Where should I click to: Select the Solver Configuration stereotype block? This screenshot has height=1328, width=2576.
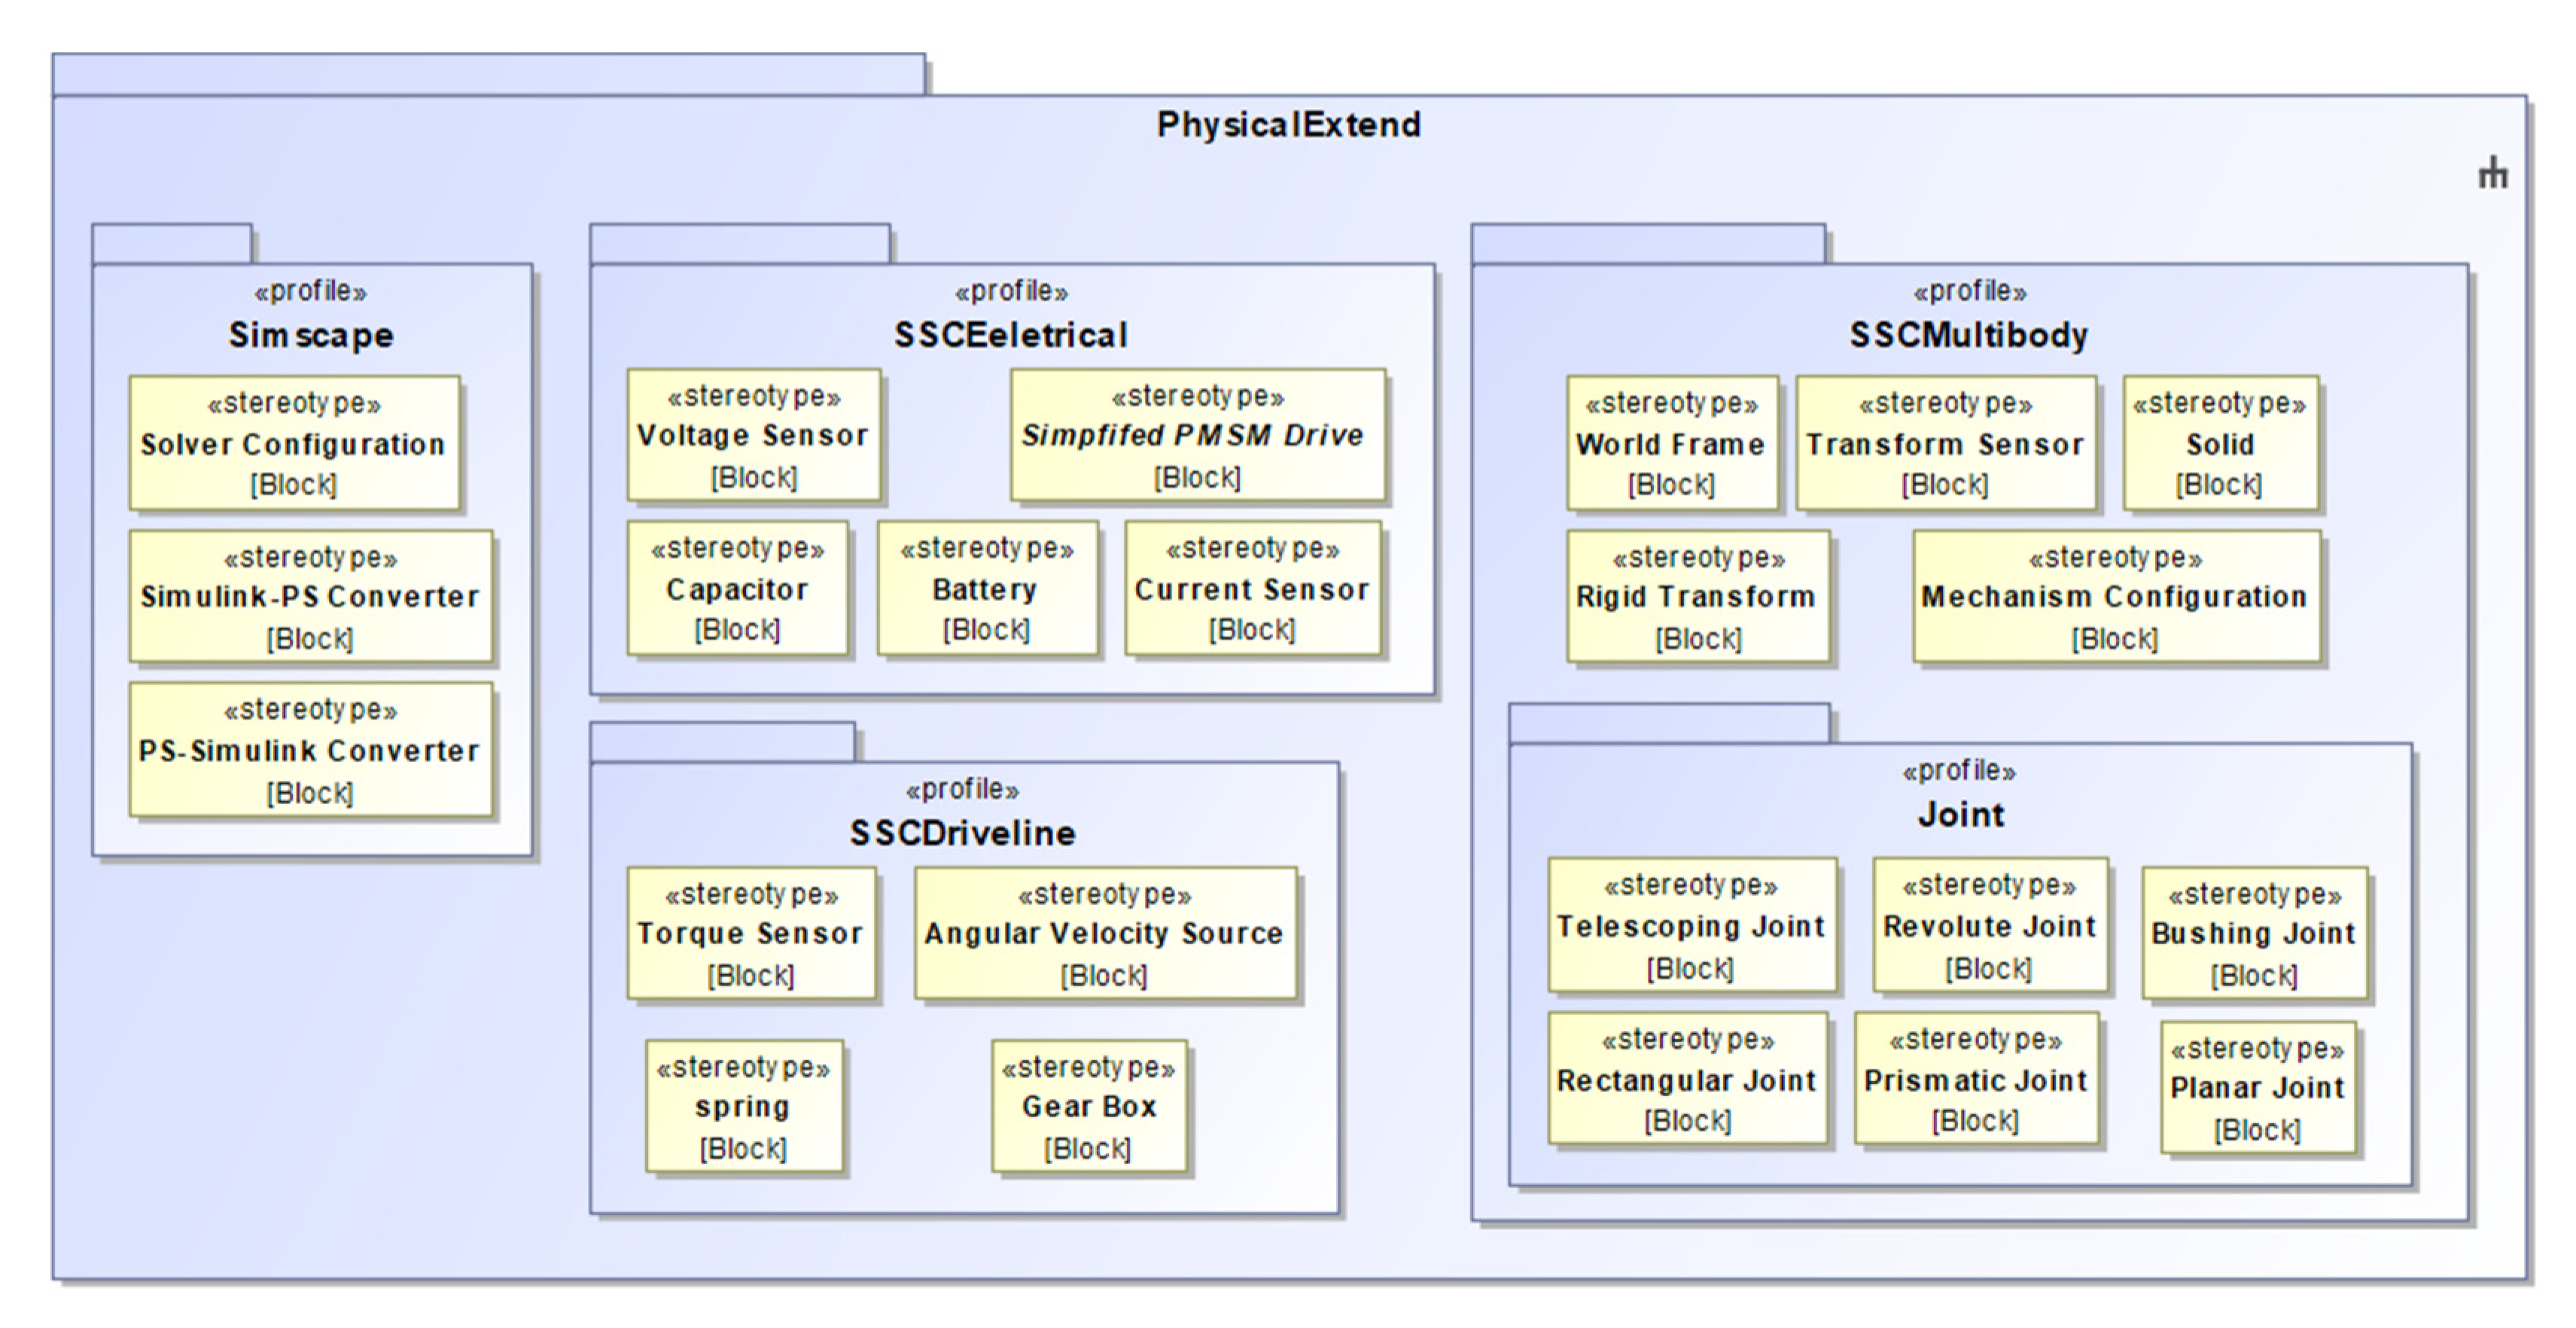click(x=294, y=443)
